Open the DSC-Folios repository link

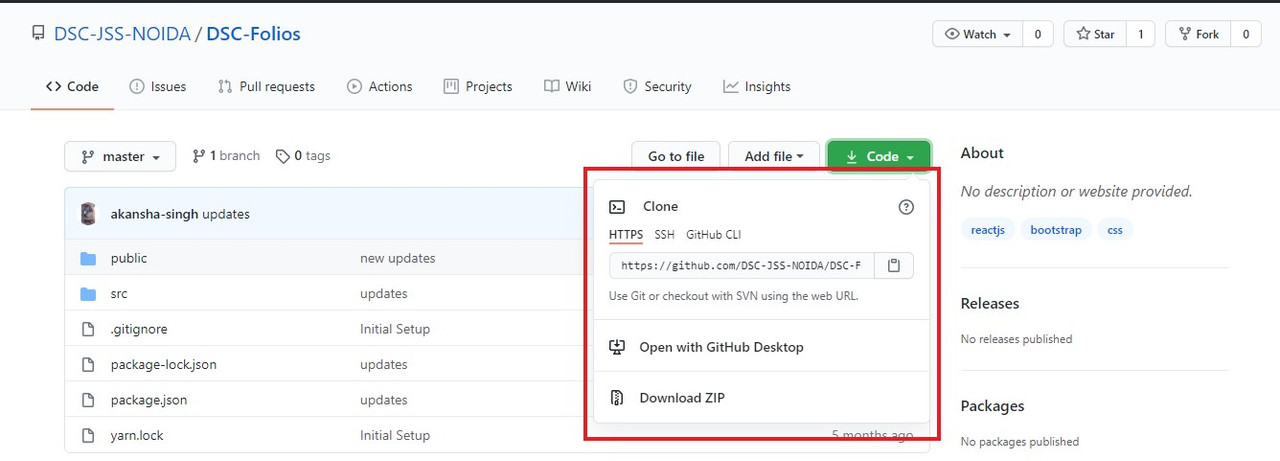pos(253,34)
